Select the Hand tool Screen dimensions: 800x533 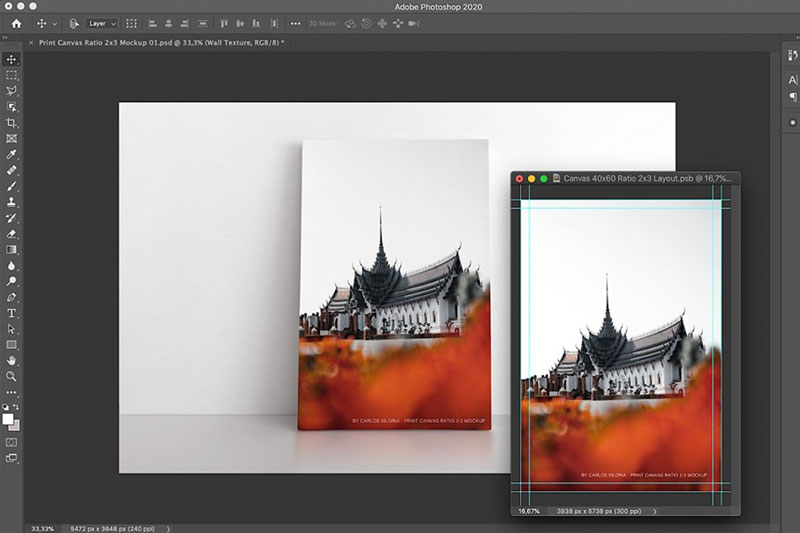(11, 361)
